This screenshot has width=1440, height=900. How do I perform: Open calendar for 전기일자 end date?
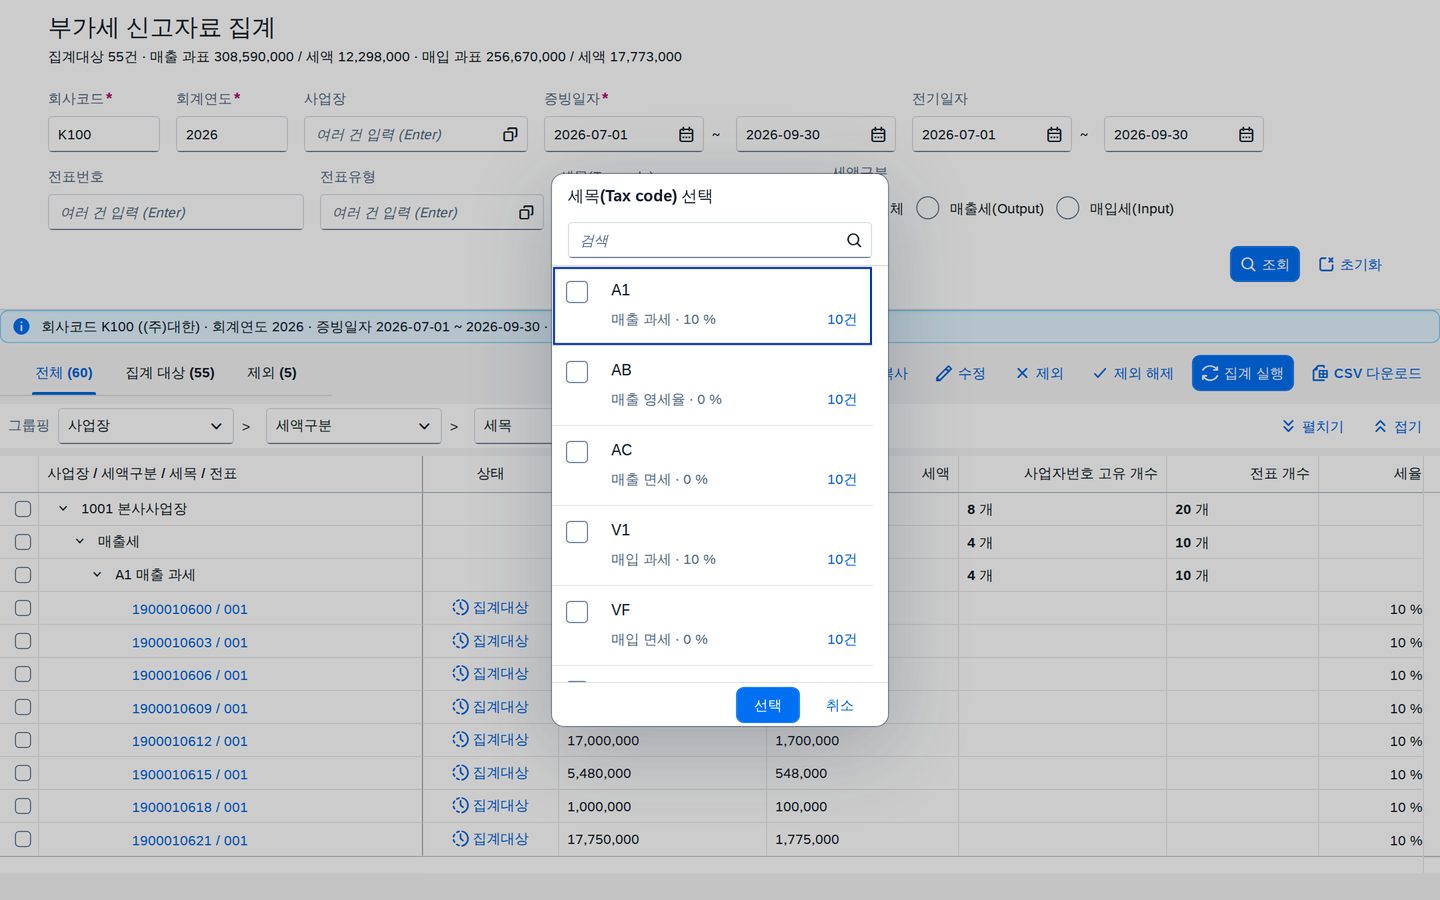coord(1246,134)
